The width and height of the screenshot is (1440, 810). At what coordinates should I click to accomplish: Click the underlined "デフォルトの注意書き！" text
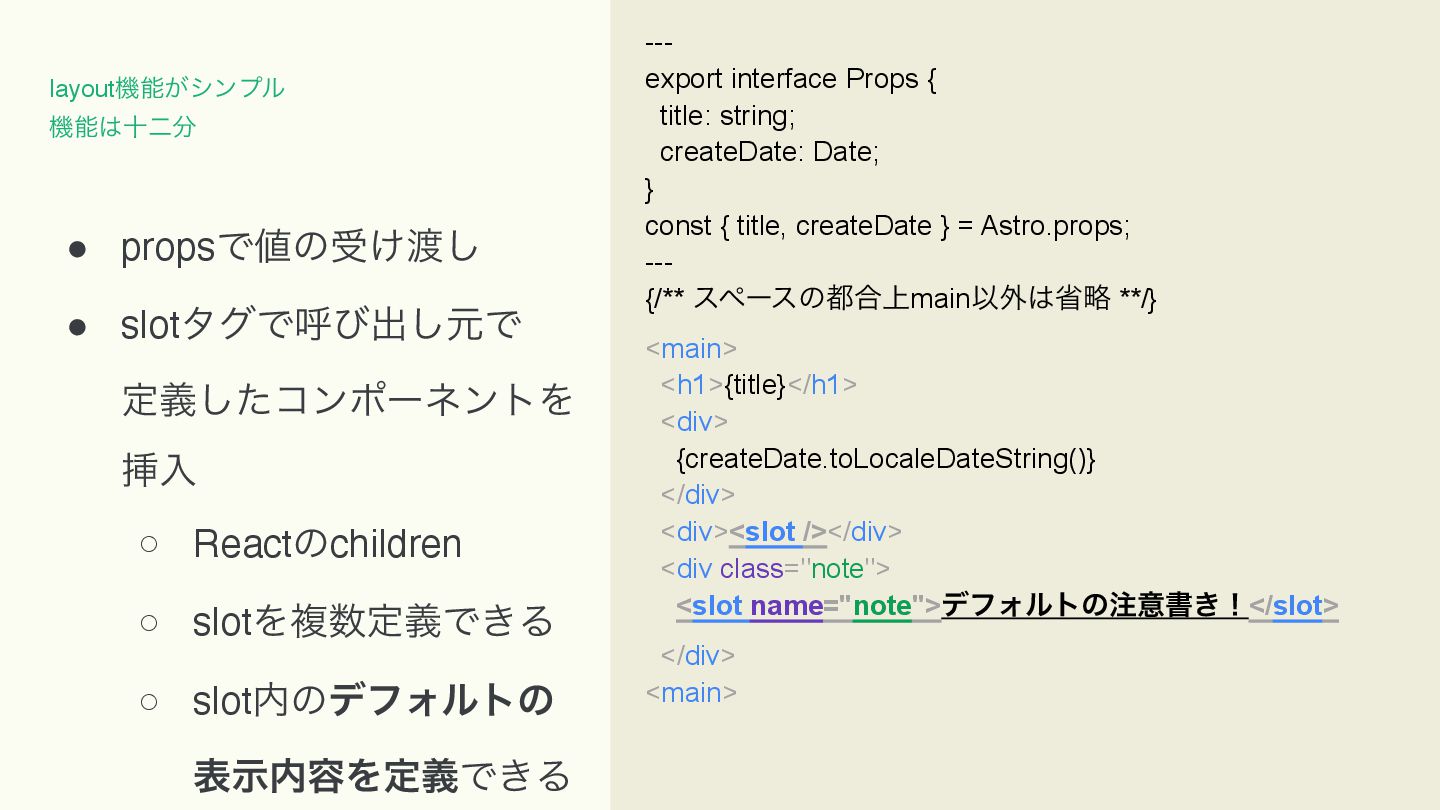click(1094, 606)
